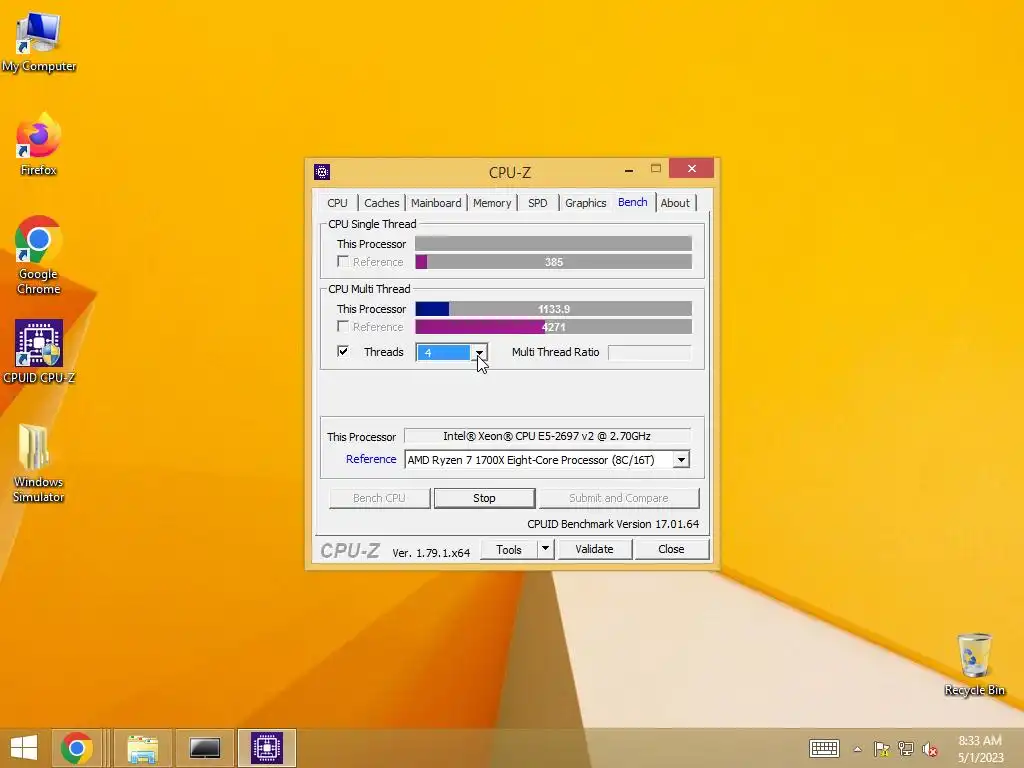
Task: Open the Reference processor dropdown
Action: point(681,460)
